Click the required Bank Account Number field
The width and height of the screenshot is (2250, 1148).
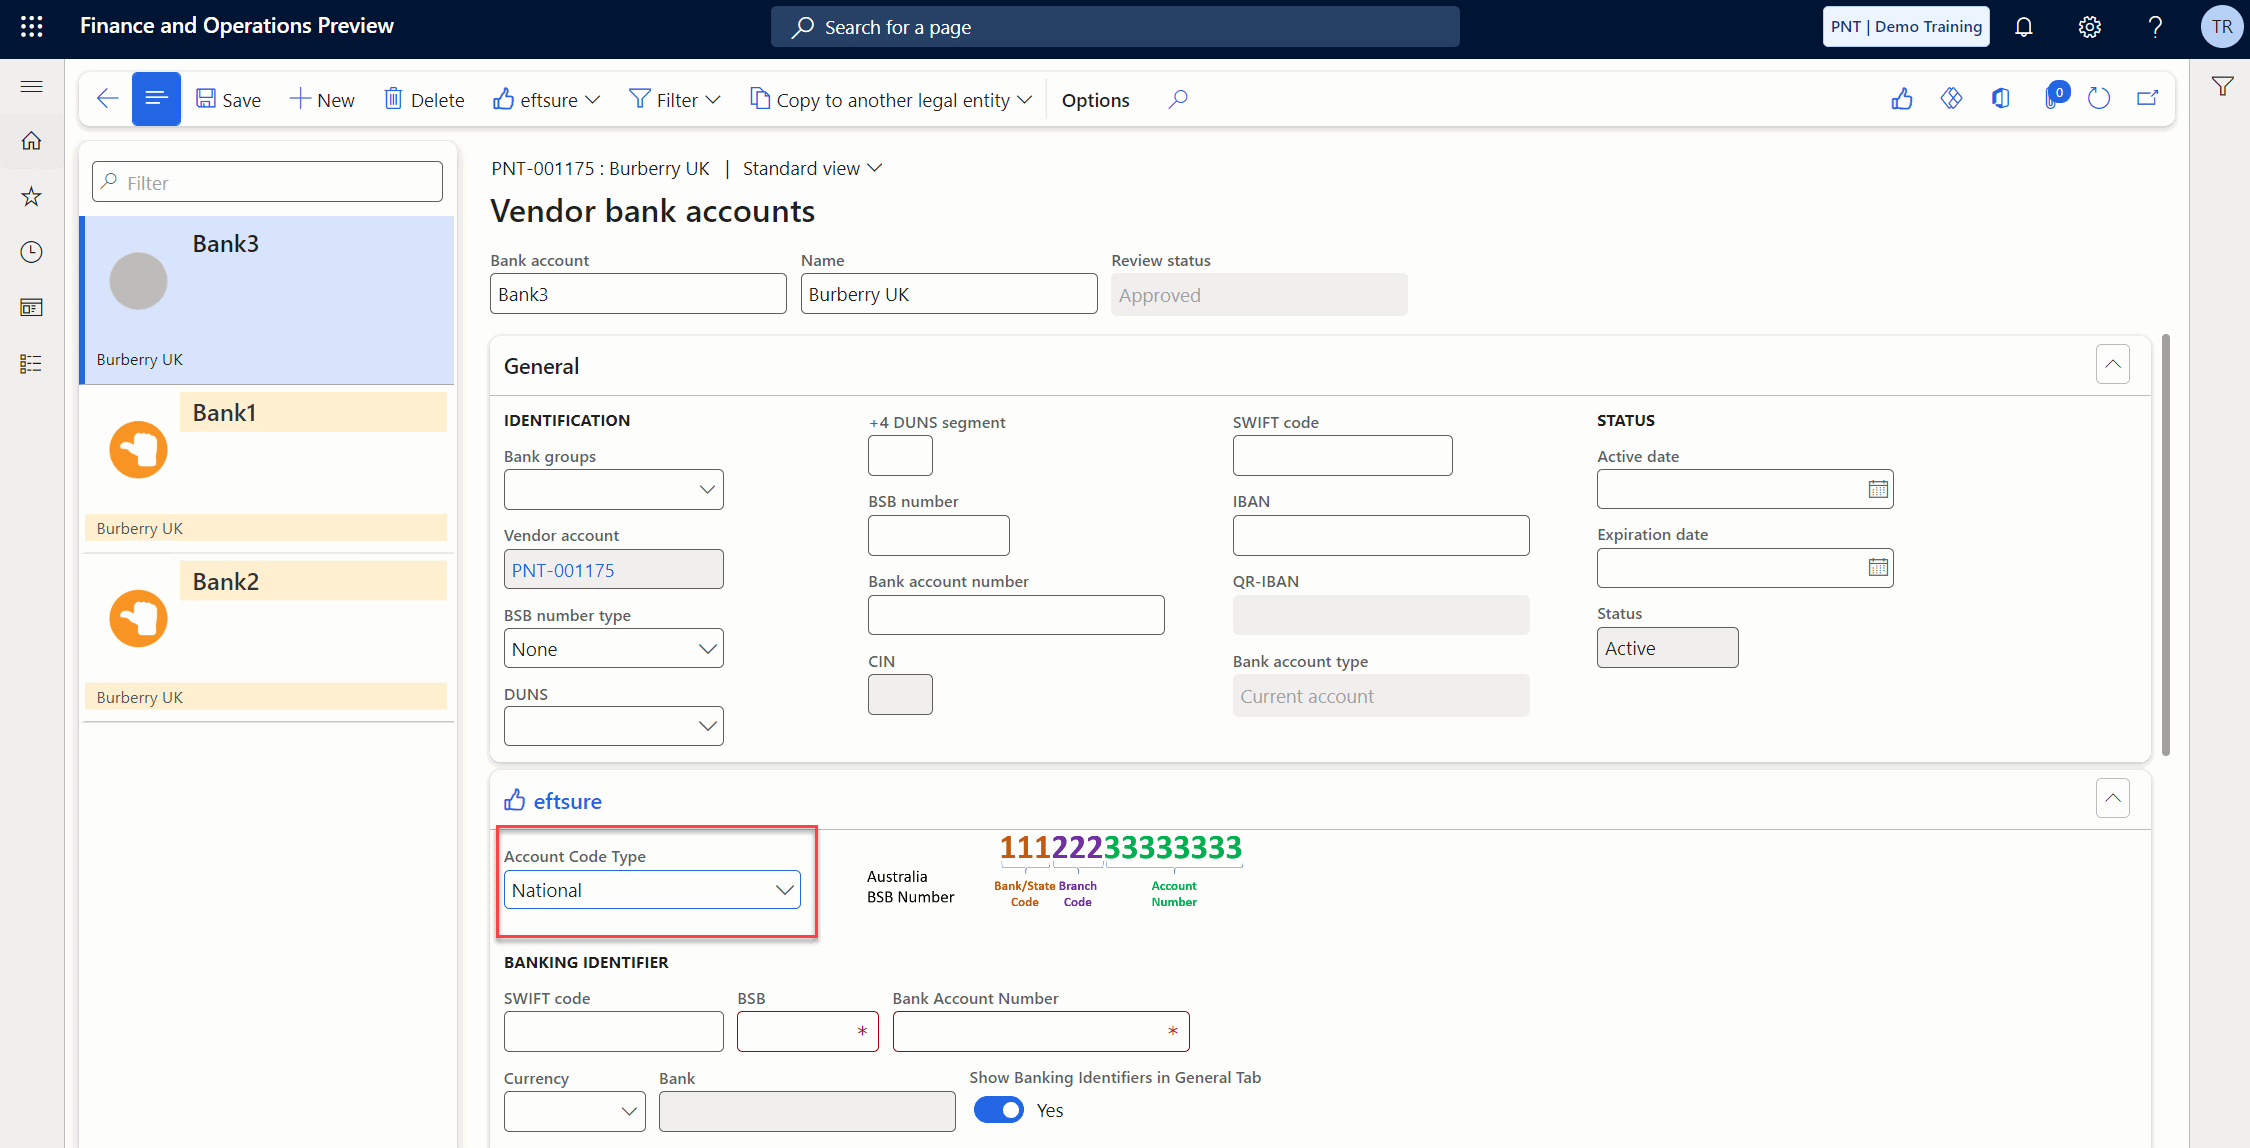[1041, 1031]
